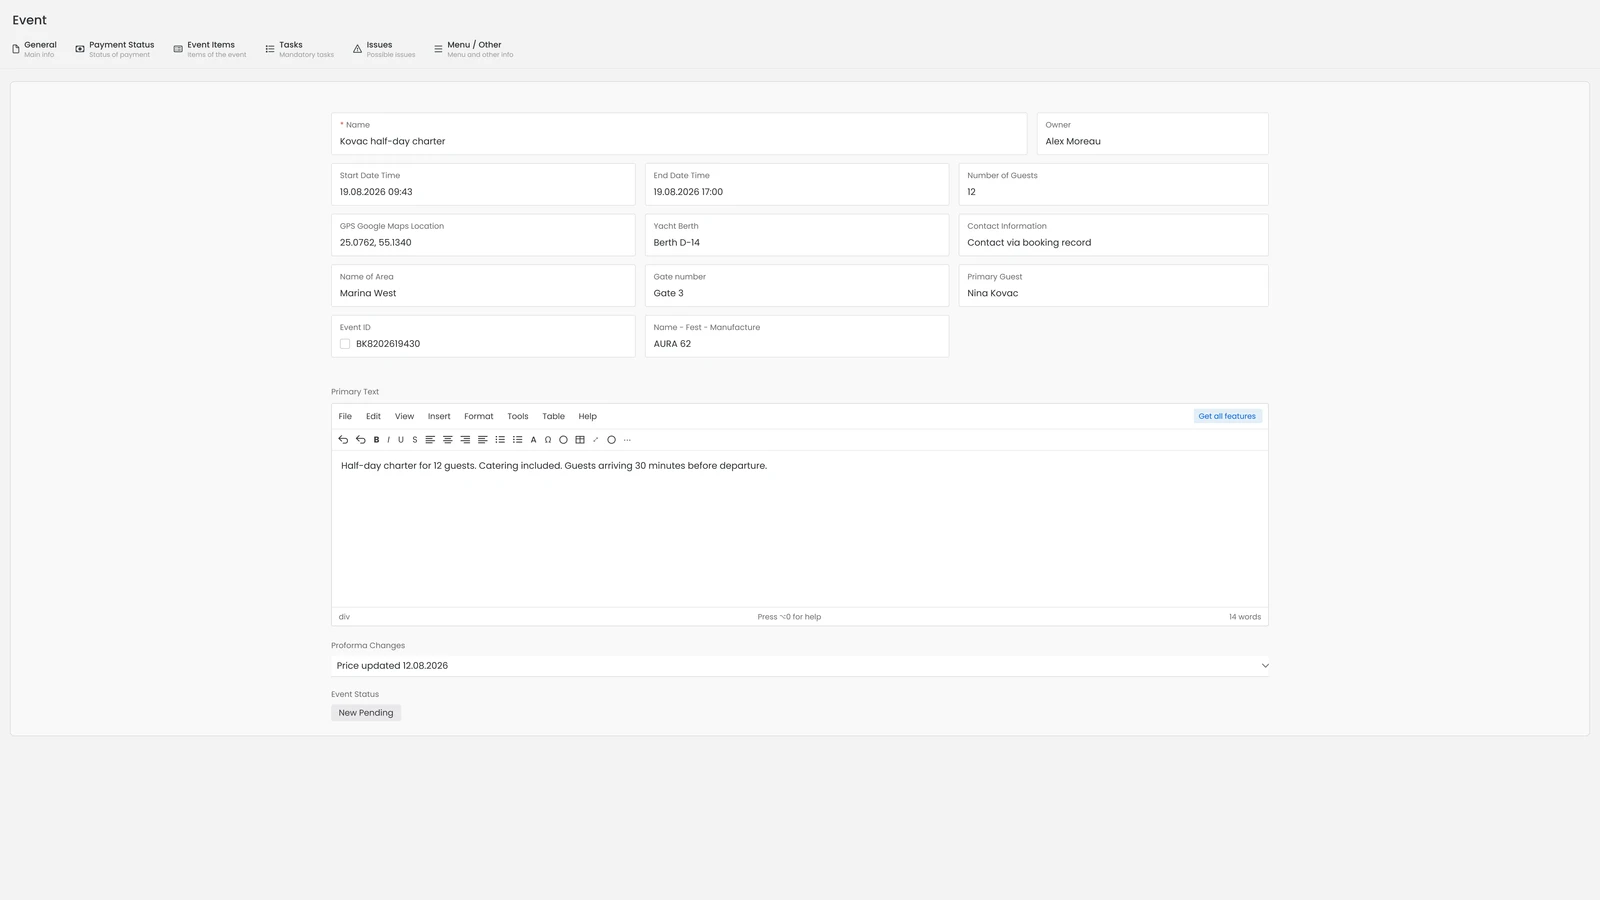The height and width of the screenshot is (900, 1600).
Task: Toggle bold formatting in Primary Text editor
Action: point(376,440)
